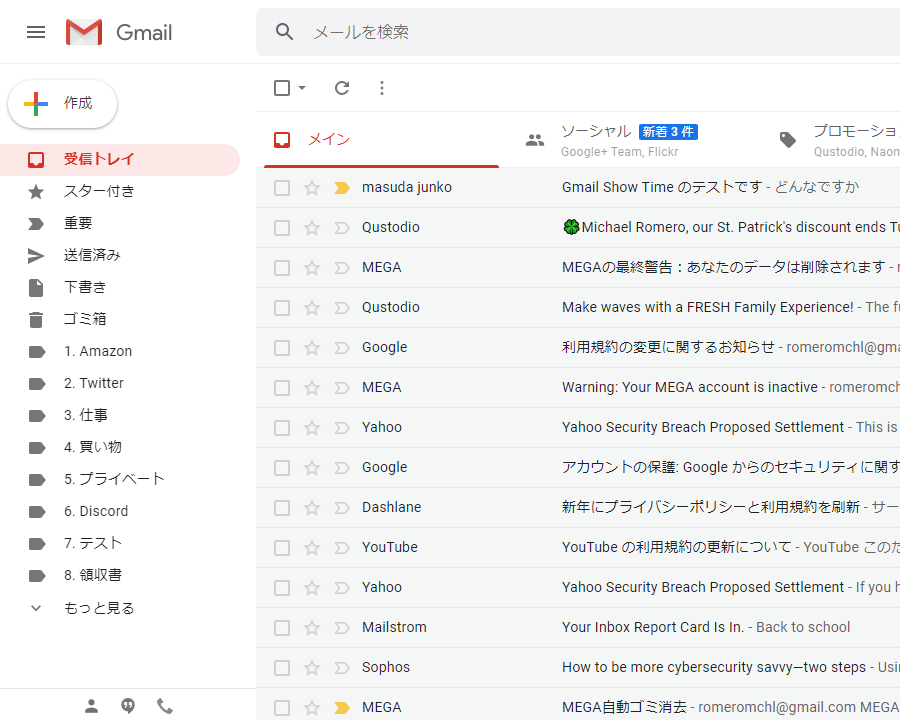Click the phone call icon
This screenshot has height=720, width=900.
[x=165, y=706]
